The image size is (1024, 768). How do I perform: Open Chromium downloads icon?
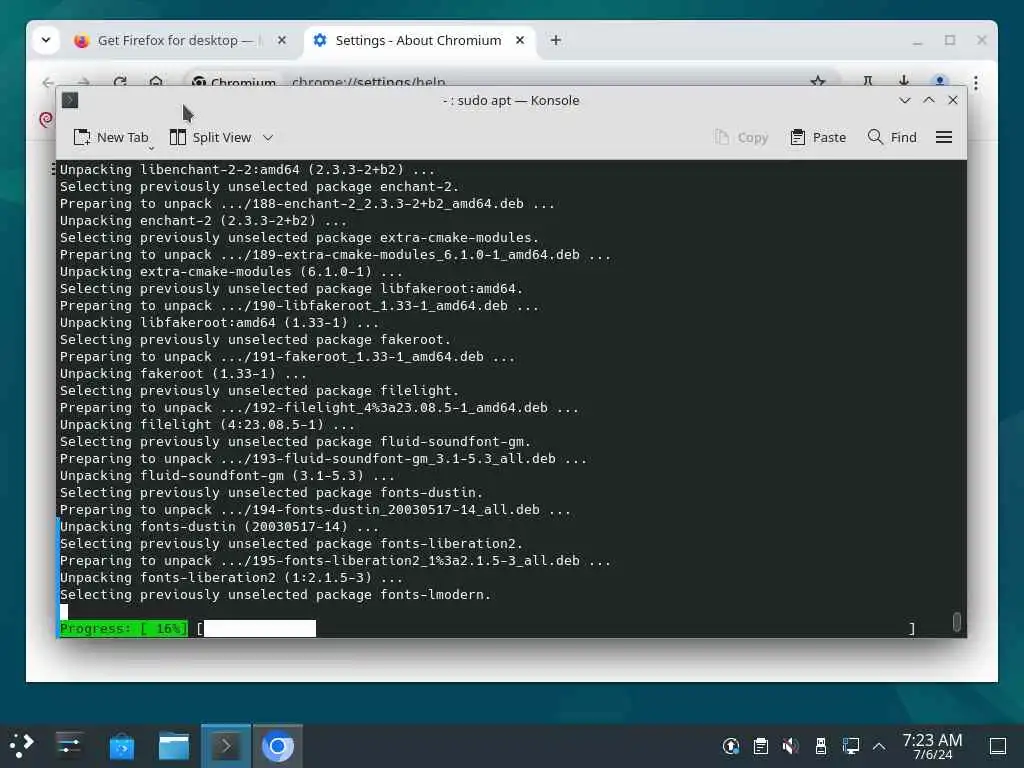coord(904,81)
